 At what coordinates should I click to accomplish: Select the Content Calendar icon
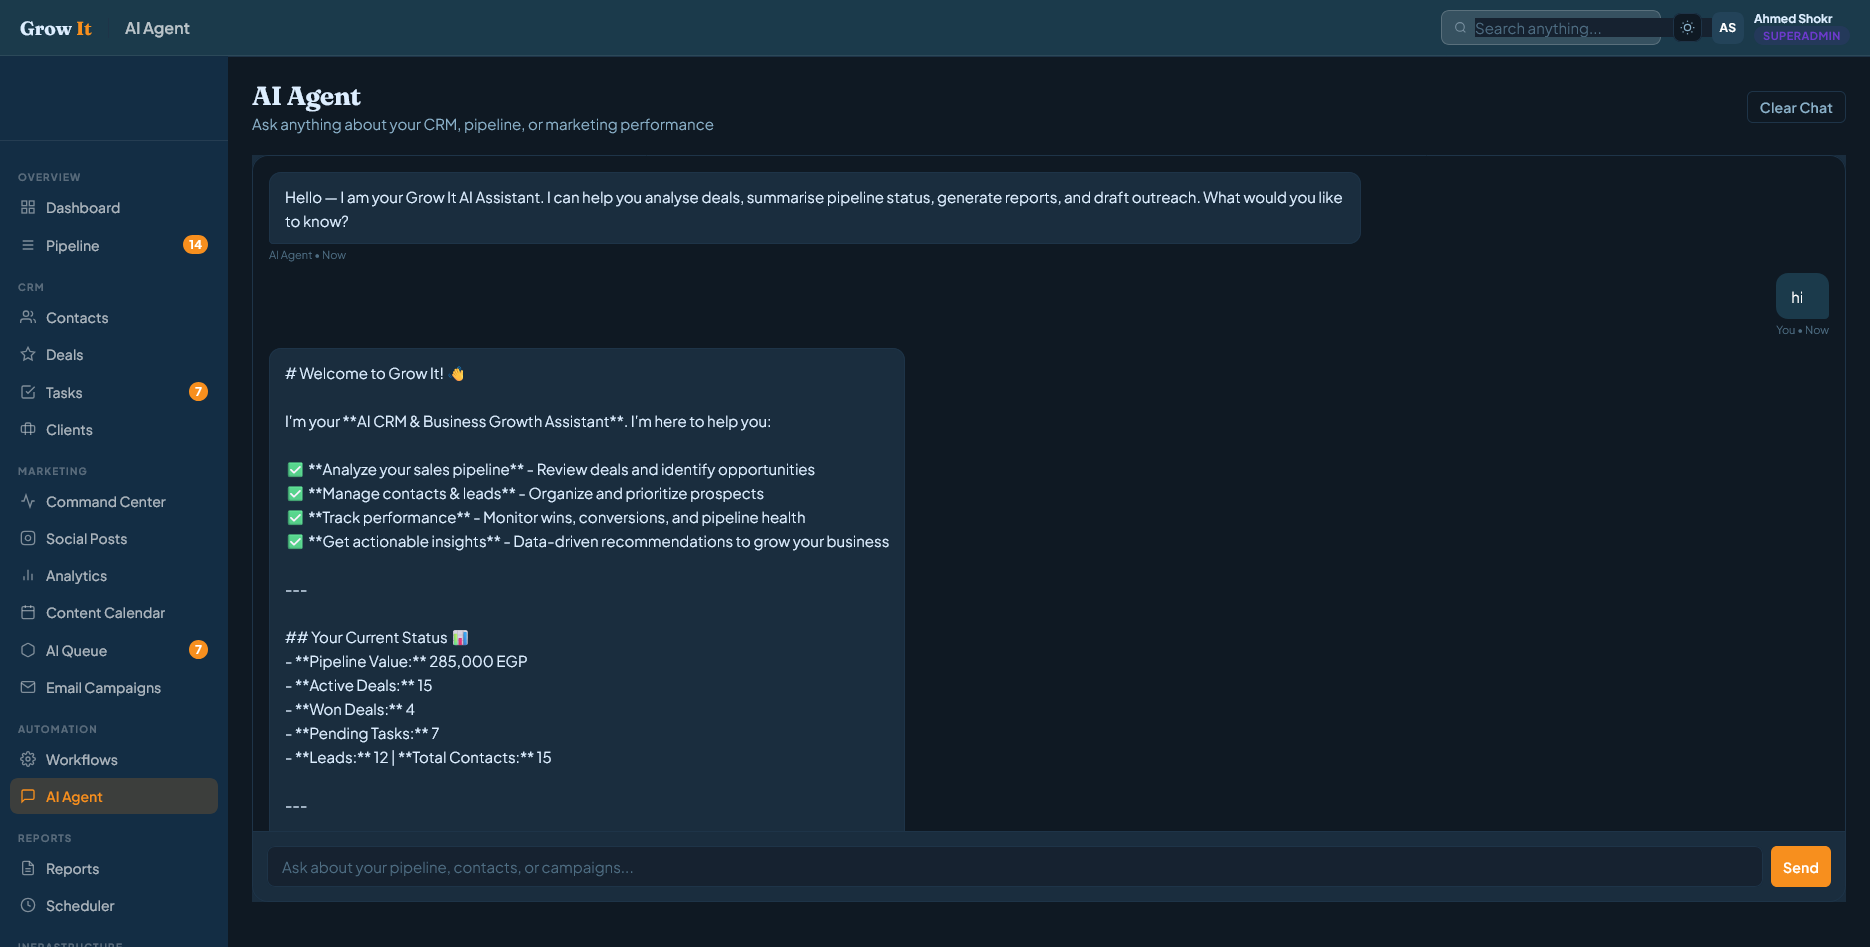27,612
